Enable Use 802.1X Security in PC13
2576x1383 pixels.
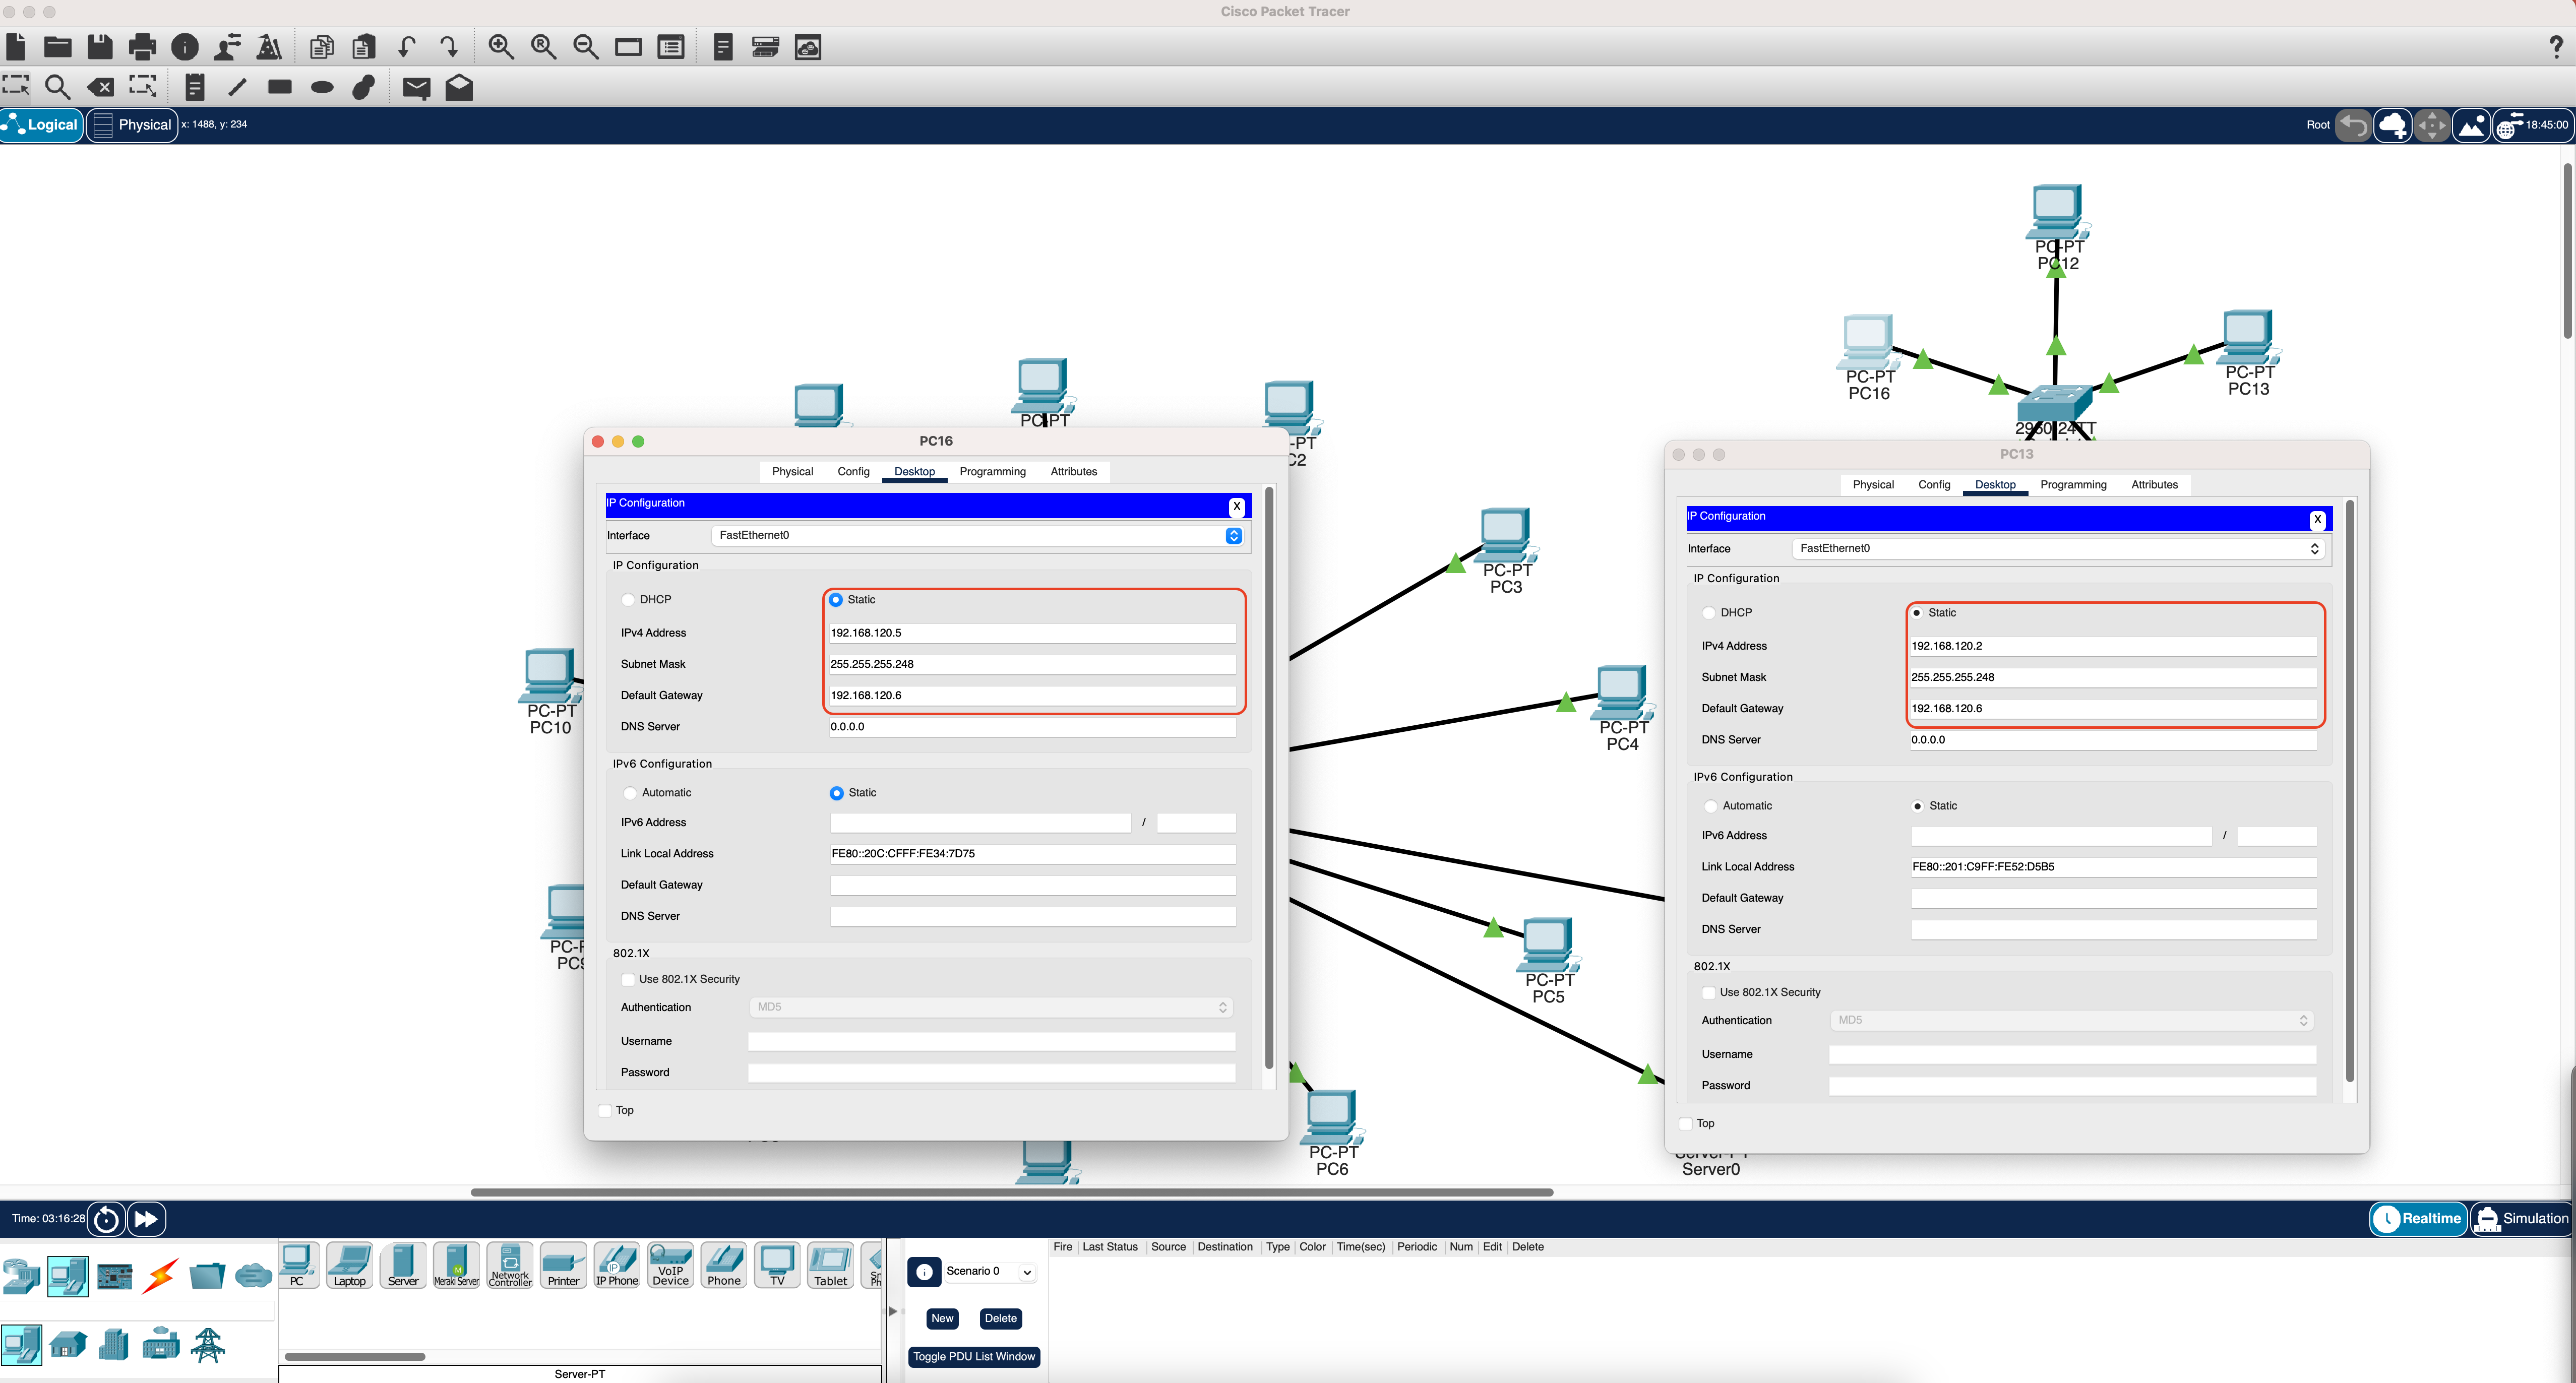1709,993
